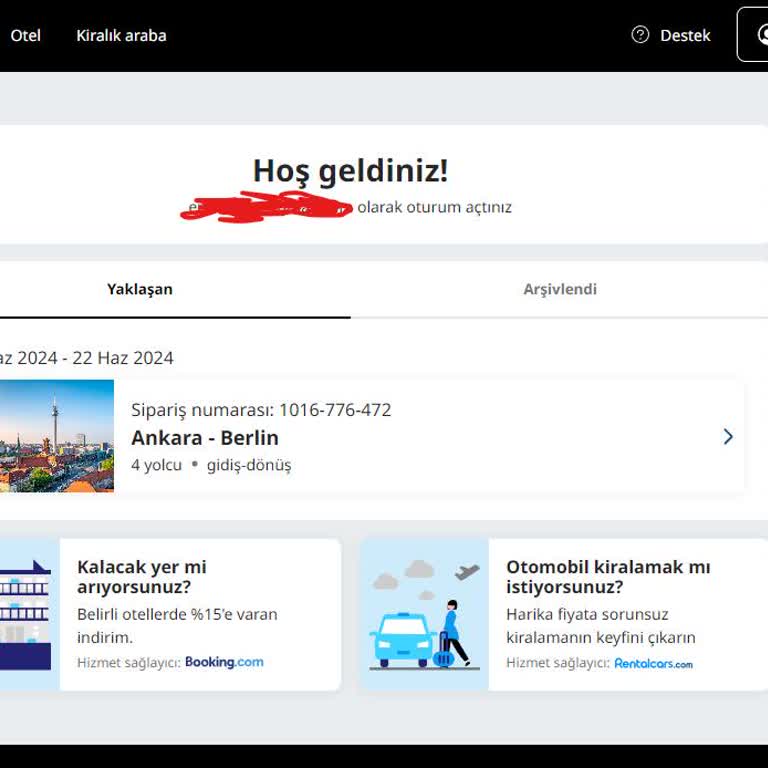Click 'olarak oturum açtınız' text

click(434, 207)
